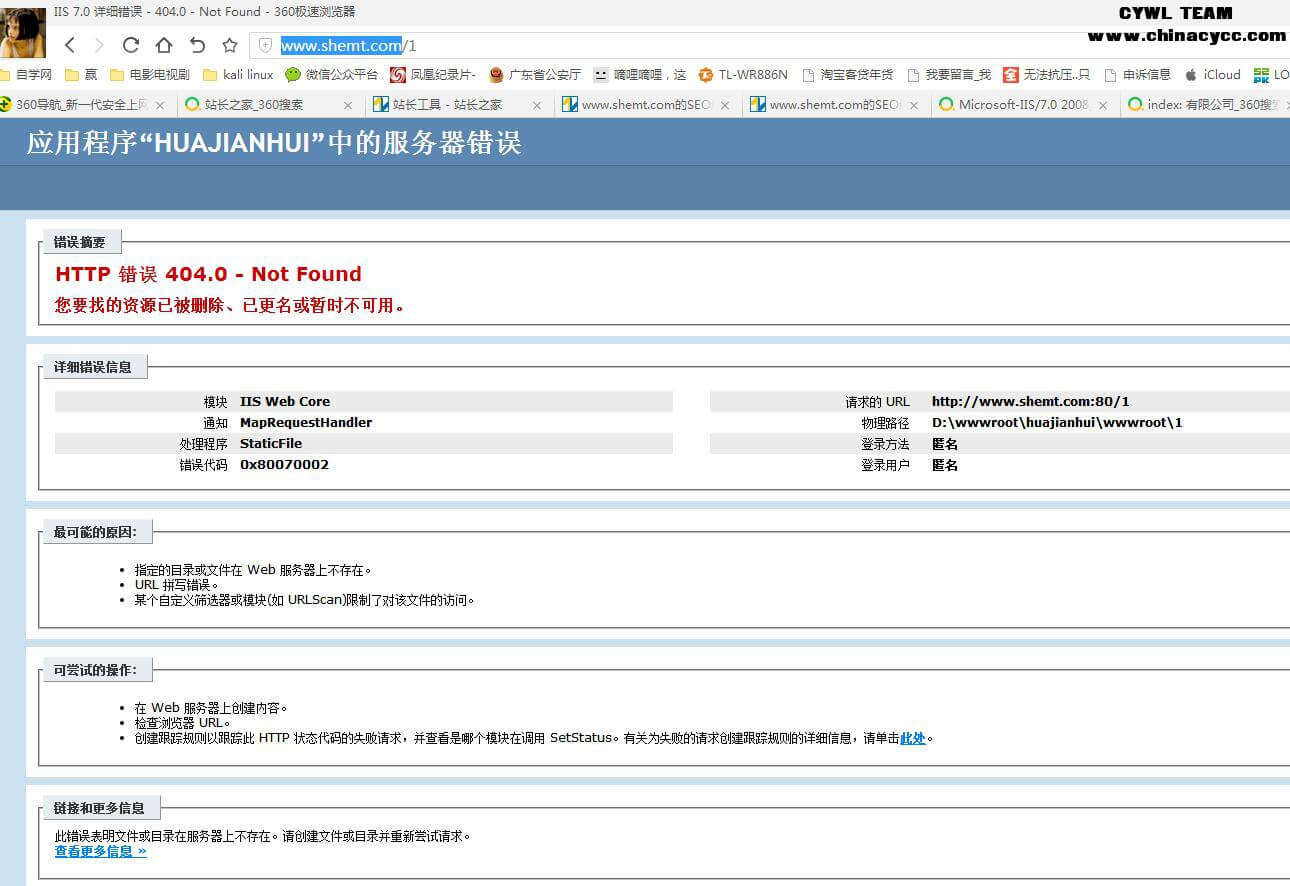This screenshot has width=1290, height=886.
Task: Close the 站长工具 - 站长之家 tab
Action: click(x=536, y=105)
